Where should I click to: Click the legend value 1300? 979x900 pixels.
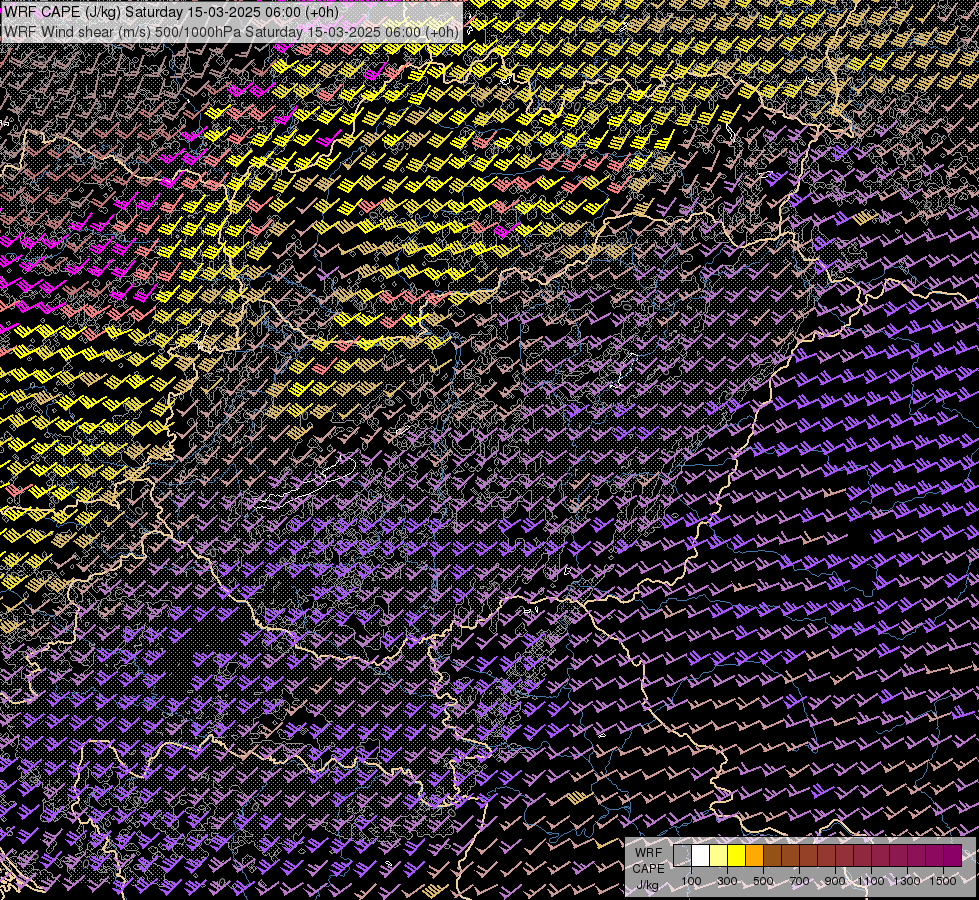(907, 881)
